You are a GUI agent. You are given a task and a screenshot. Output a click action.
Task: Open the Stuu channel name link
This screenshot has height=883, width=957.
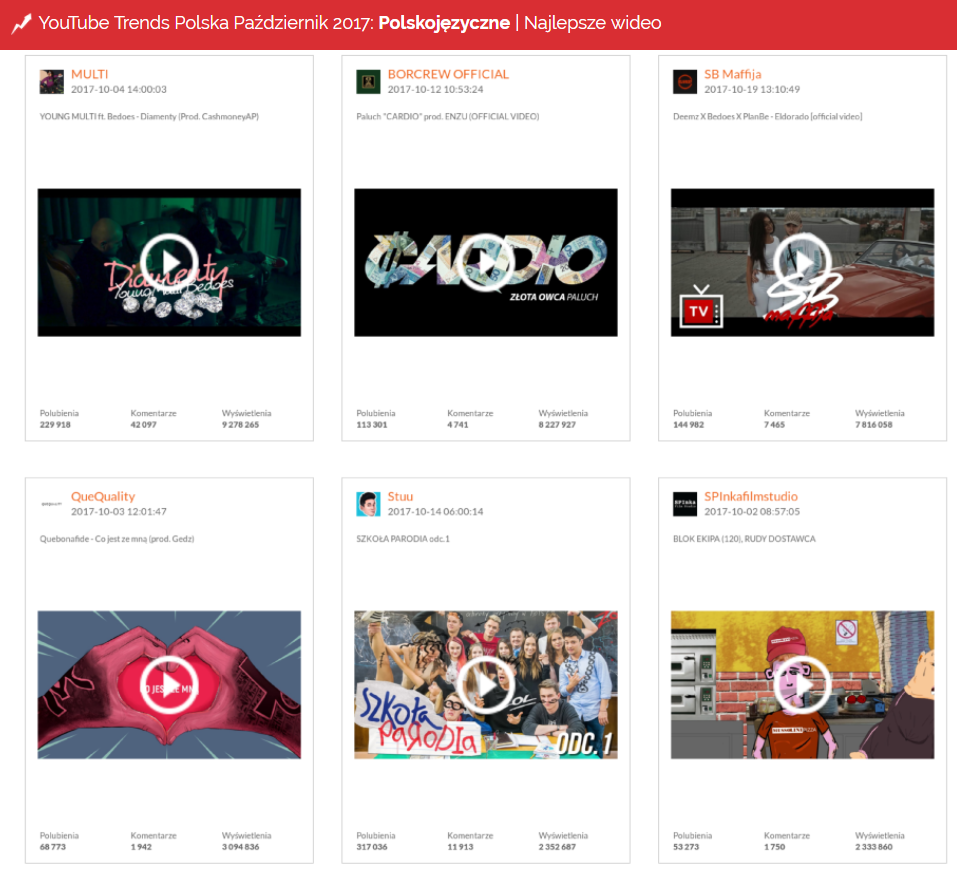[400, 496]
